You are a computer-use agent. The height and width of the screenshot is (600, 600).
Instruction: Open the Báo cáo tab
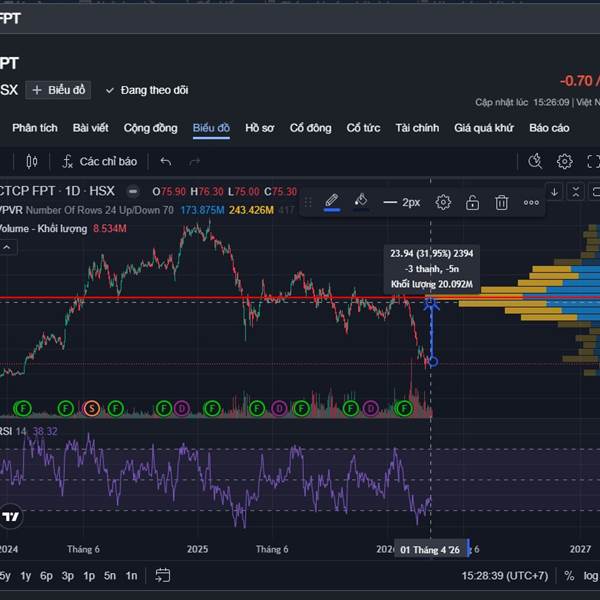tap(549, 128)
